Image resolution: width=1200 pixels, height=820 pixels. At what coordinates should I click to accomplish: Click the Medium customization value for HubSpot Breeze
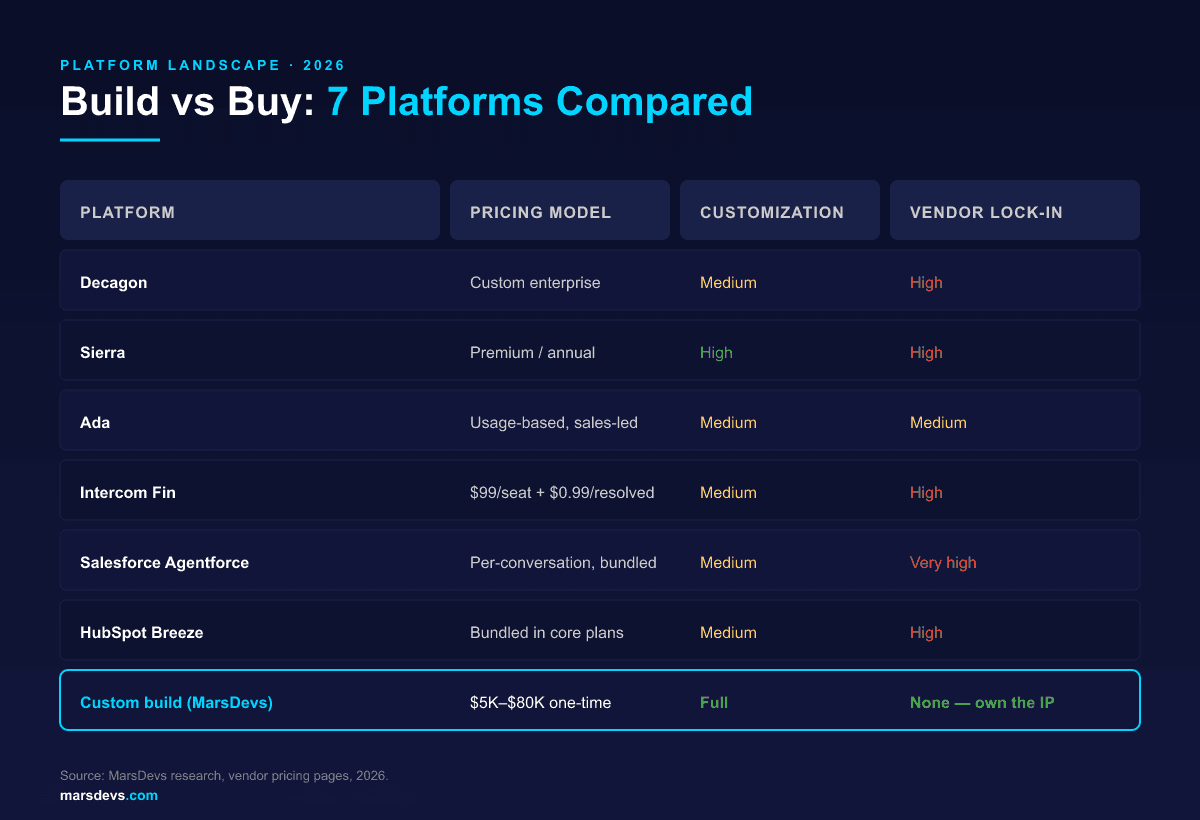(x=728, y=633)
